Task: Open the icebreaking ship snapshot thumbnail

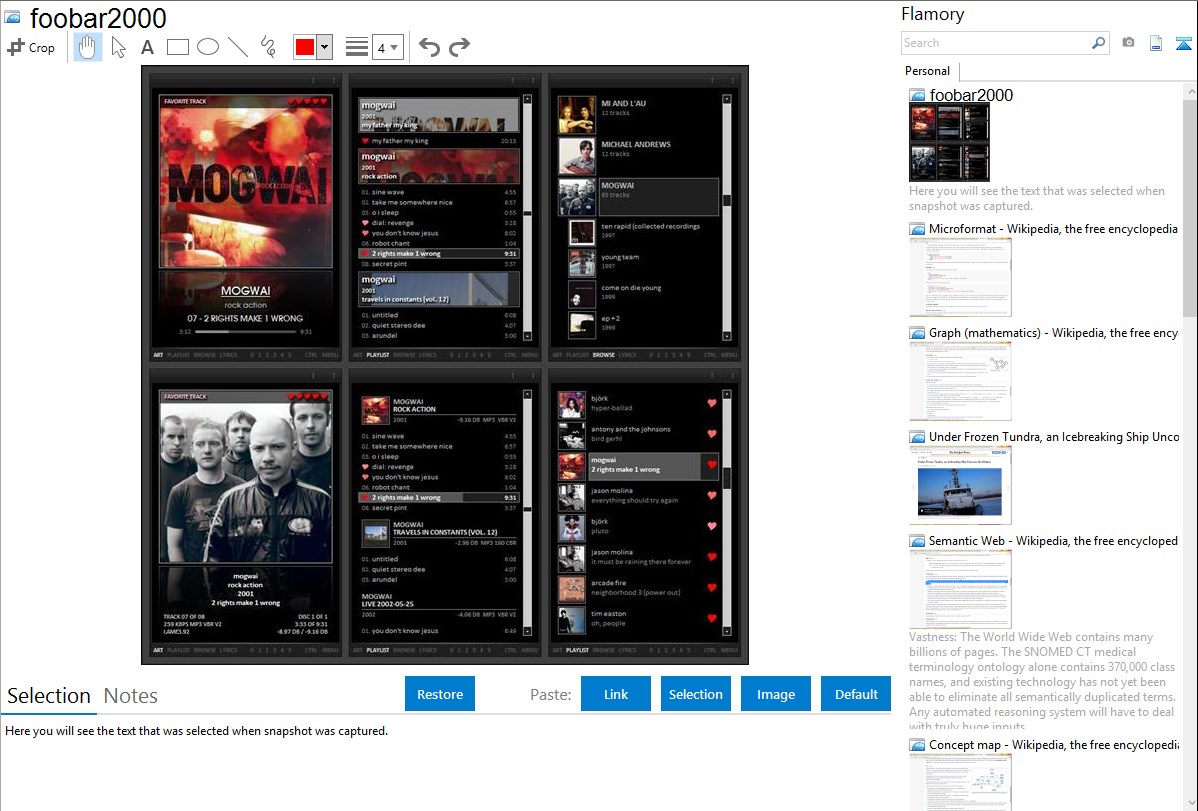Action: 960,485
